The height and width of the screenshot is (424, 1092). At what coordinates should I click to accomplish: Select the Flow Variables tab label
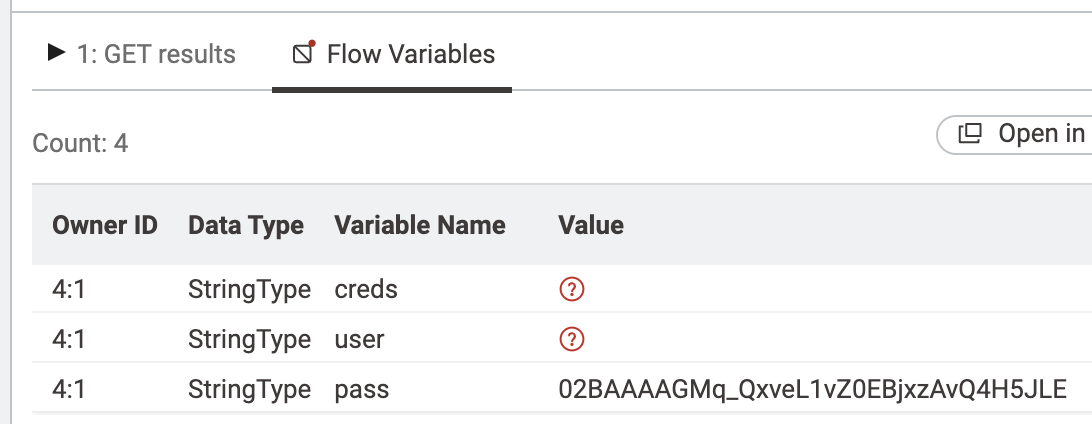point(411,54)
